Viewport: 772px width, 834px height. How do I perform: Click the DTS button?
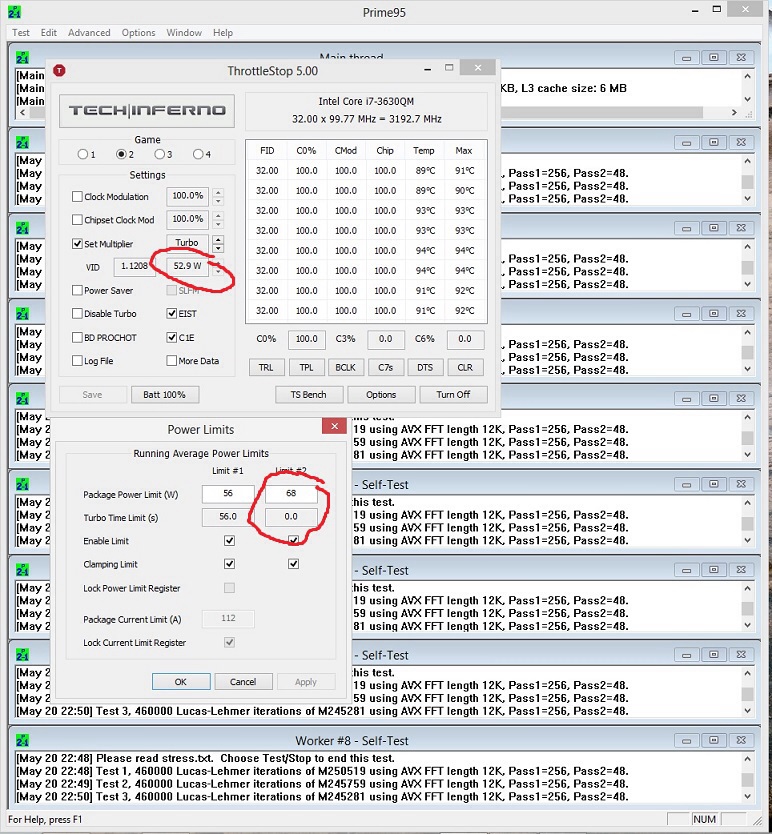425,367
